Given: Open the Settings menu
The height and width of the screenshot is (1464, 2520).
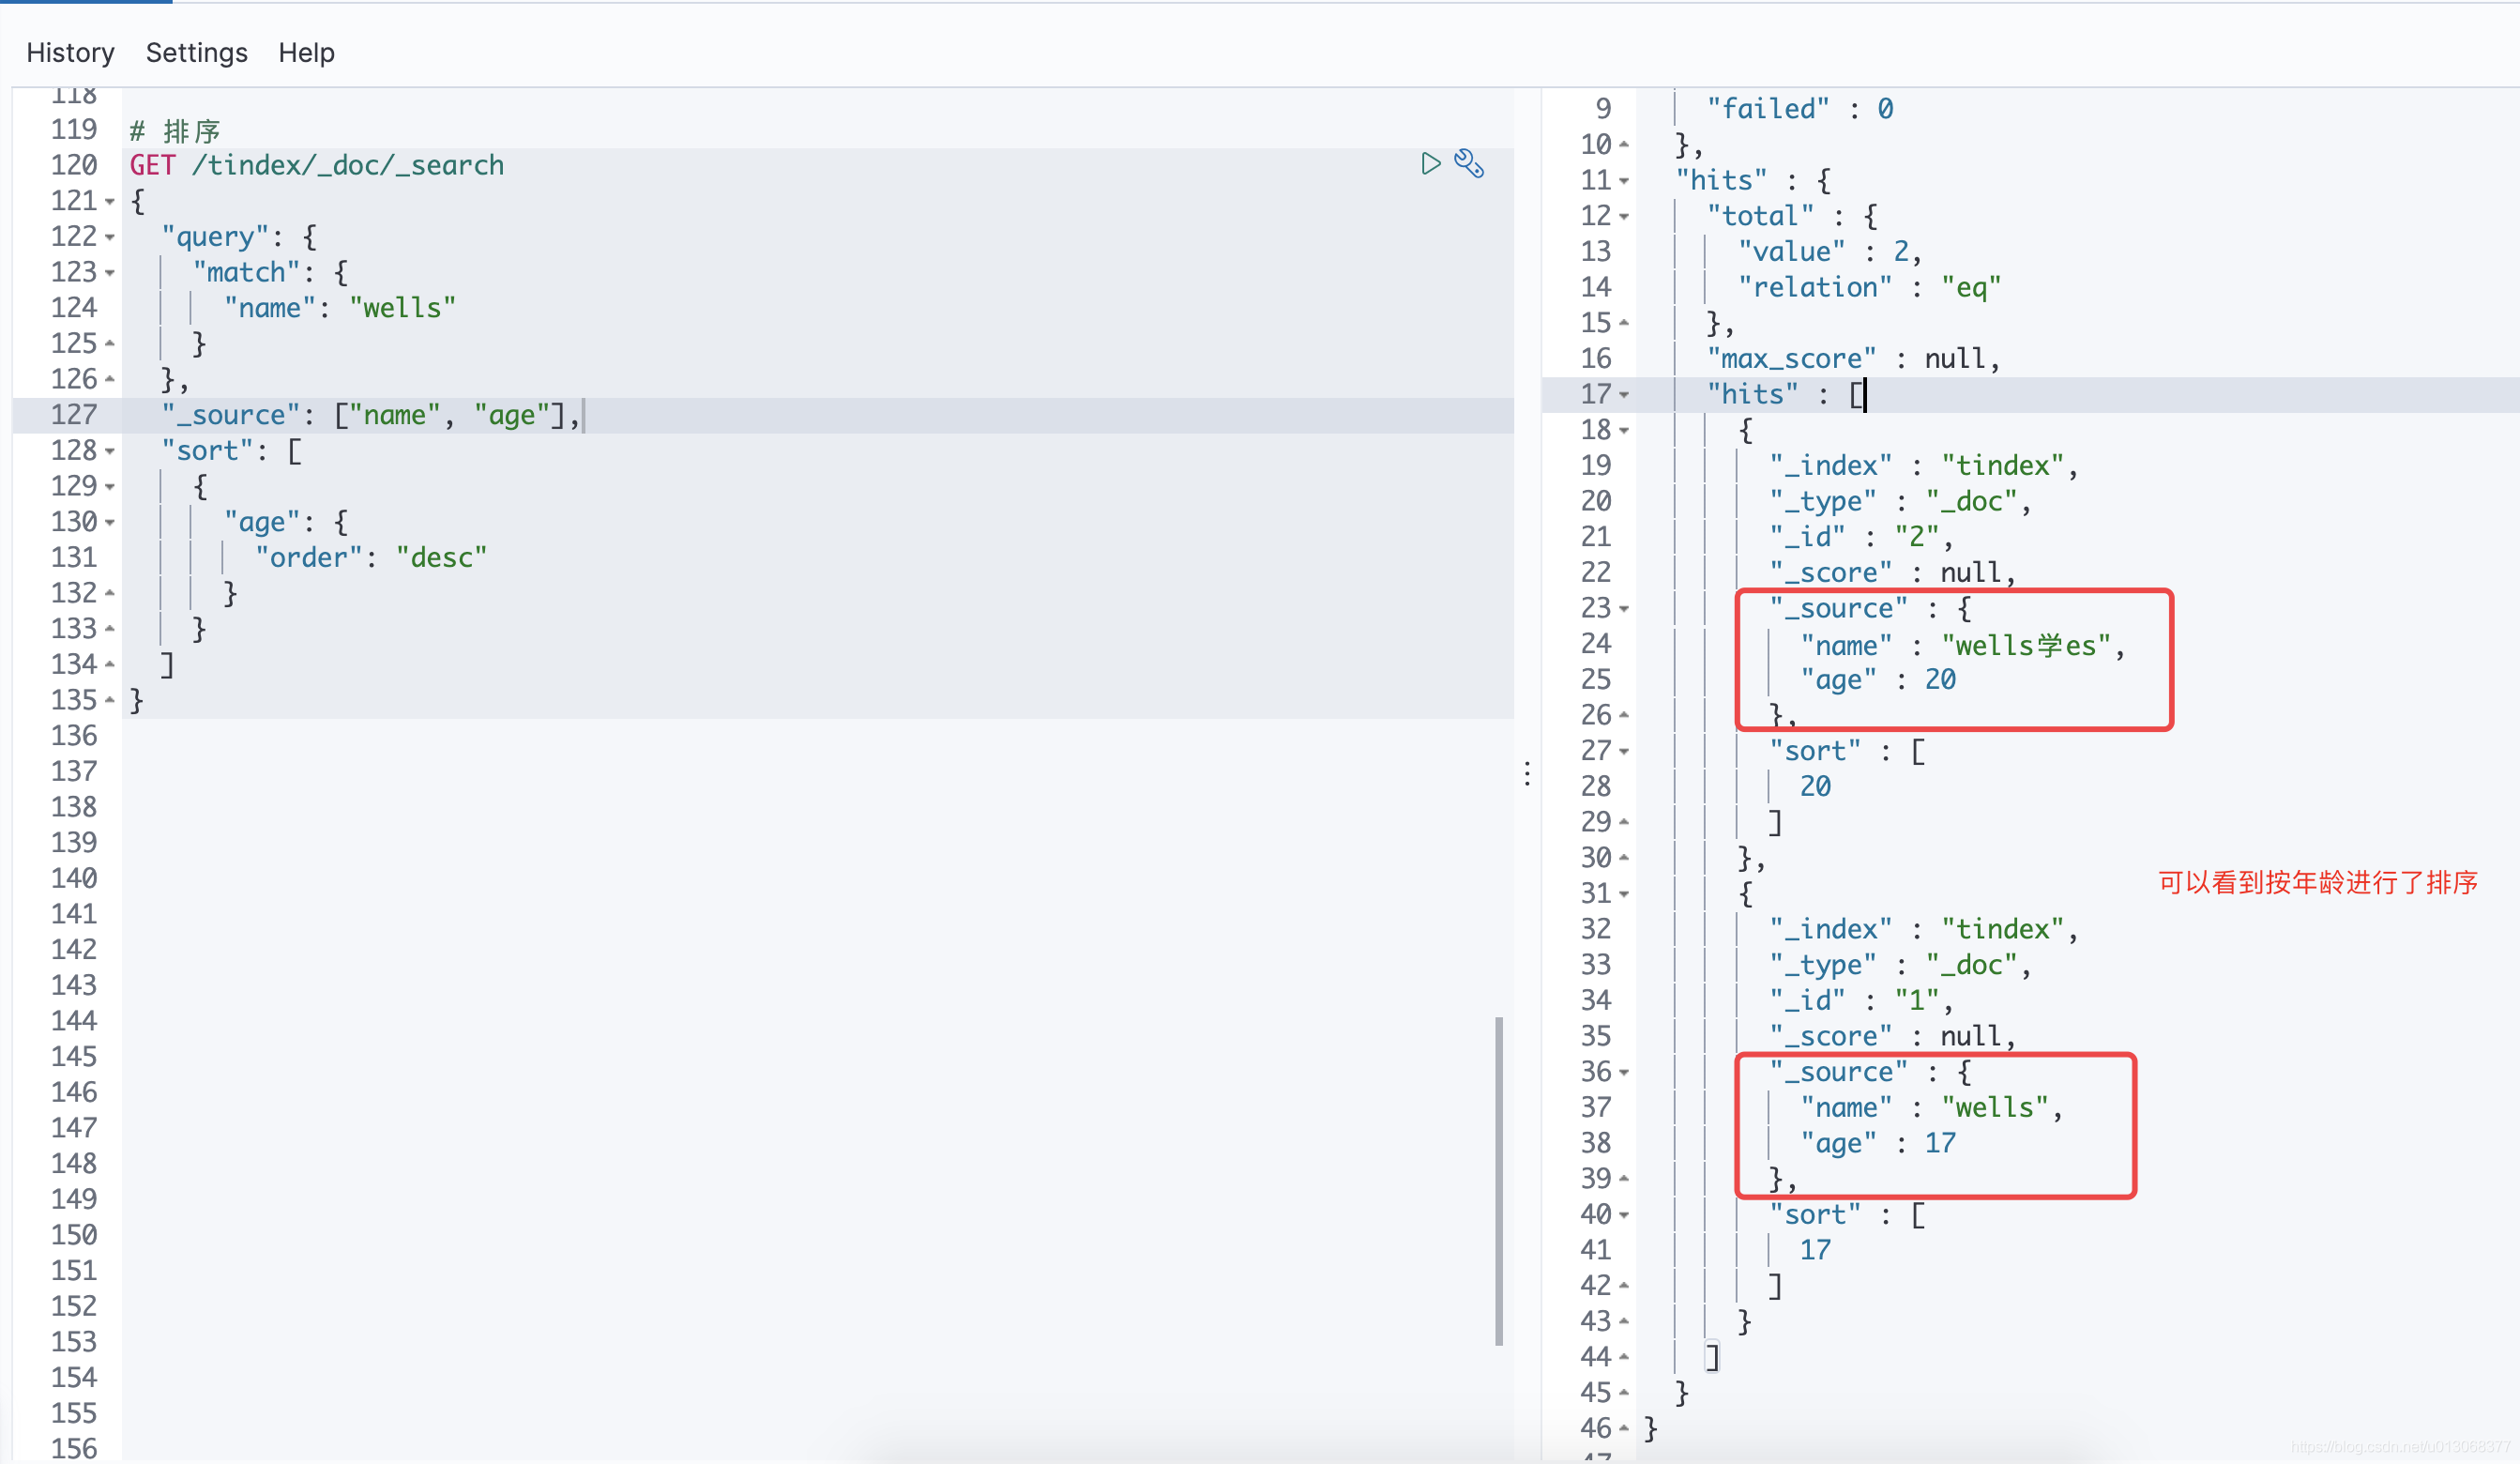Looking at the screenshot, I should [197, 52].
